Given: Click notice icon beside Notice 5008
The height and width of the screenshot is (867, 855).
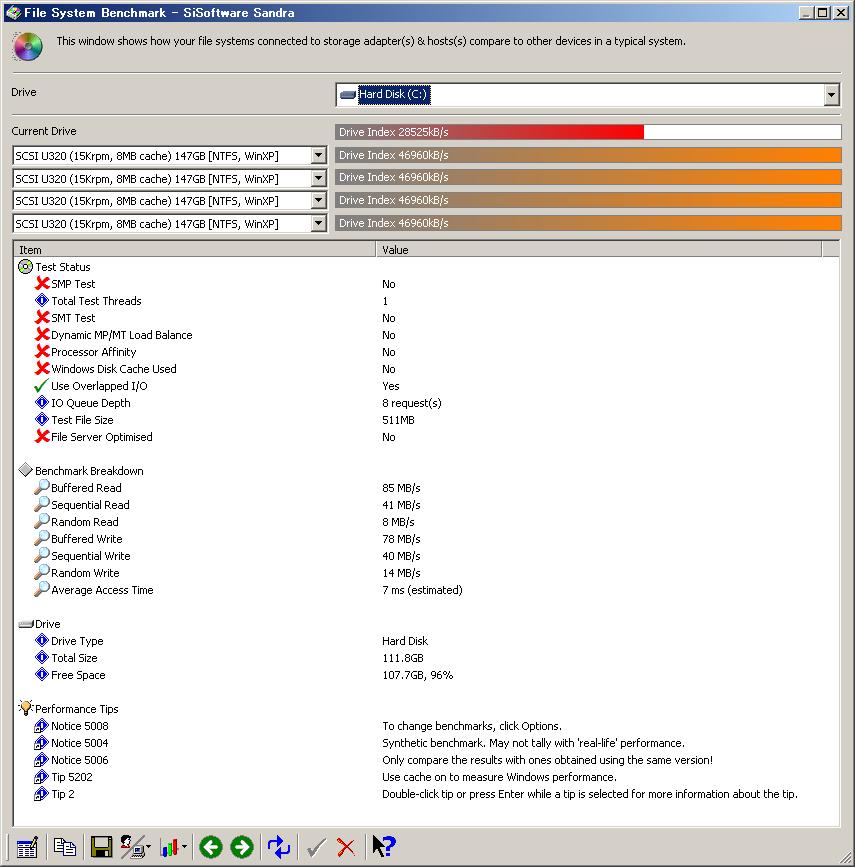Looking at the screenshot, I should 41,725.
